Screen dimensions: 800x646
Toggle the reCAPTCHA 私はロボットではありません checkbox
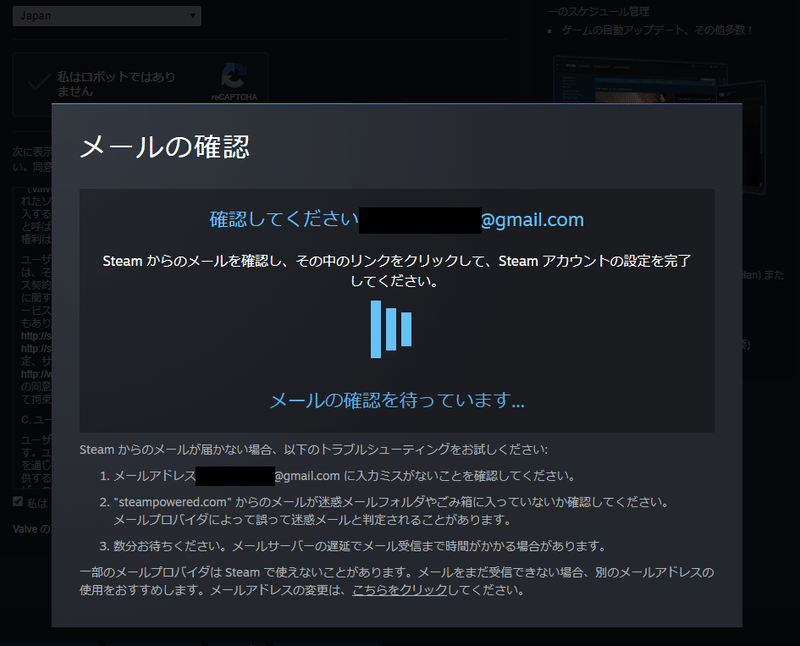pyautogui.click(x=39, y=82)
